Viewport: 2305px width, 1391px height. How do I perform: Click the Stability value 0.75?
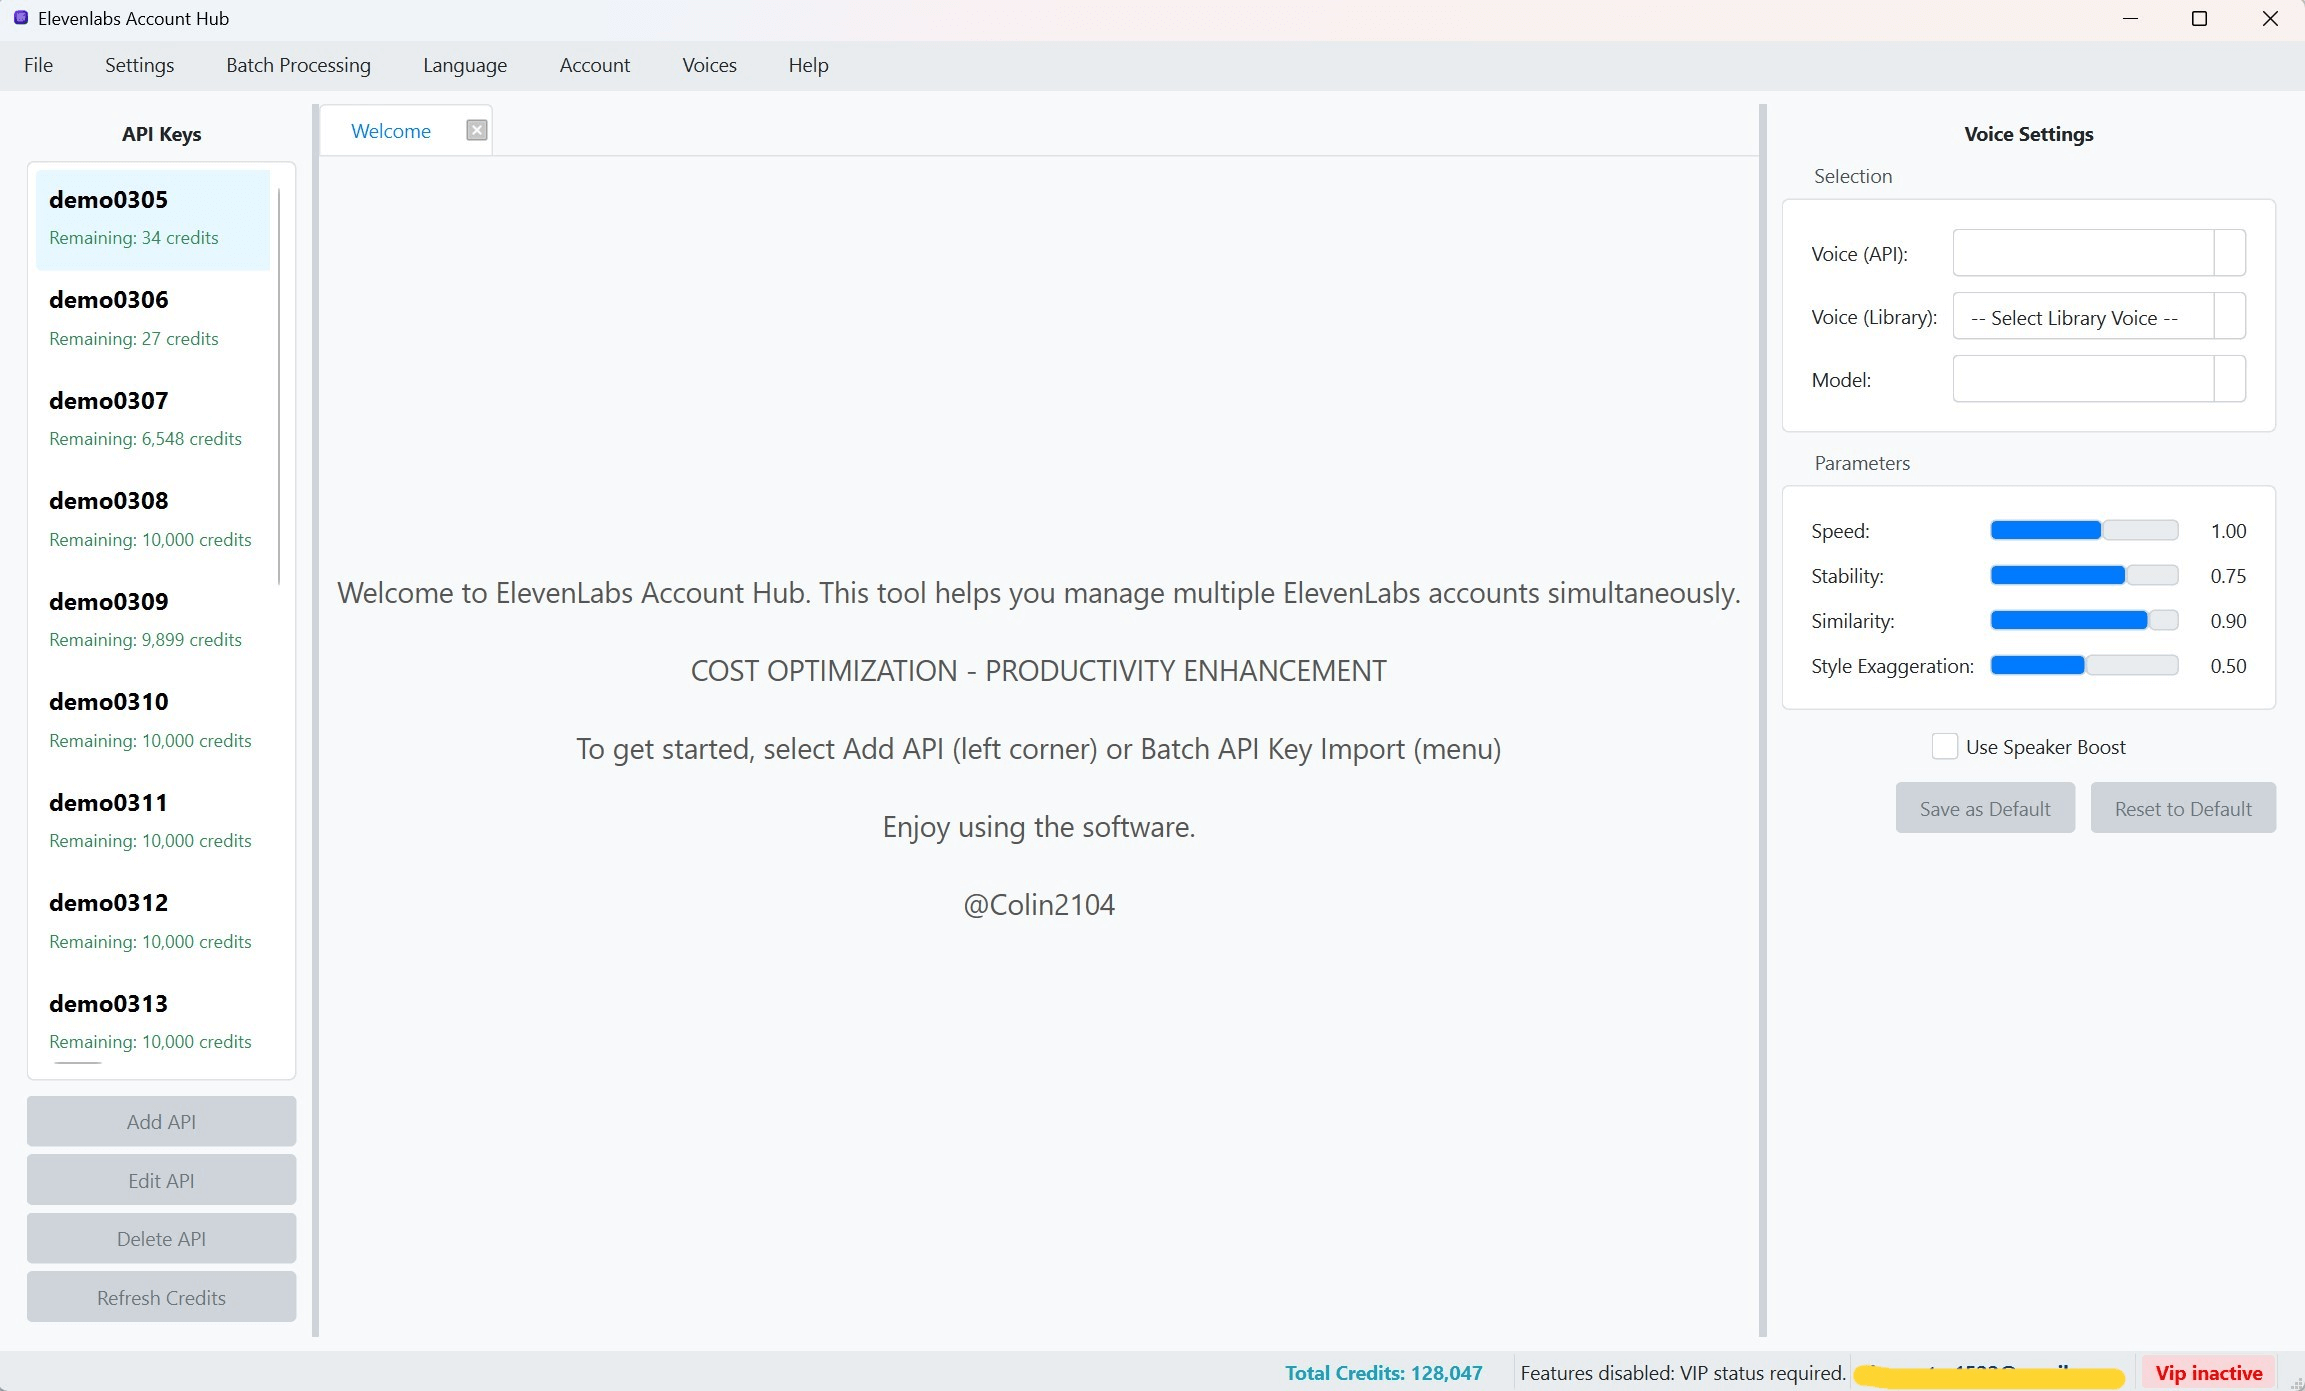[2228, 576]
